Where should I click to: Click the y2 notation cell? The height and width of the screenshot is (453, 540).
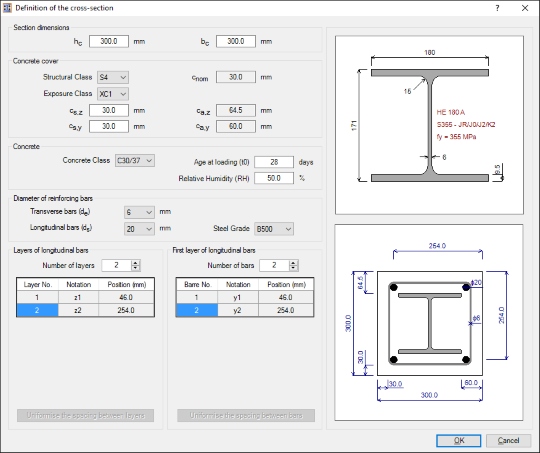[x=238, y=310]
